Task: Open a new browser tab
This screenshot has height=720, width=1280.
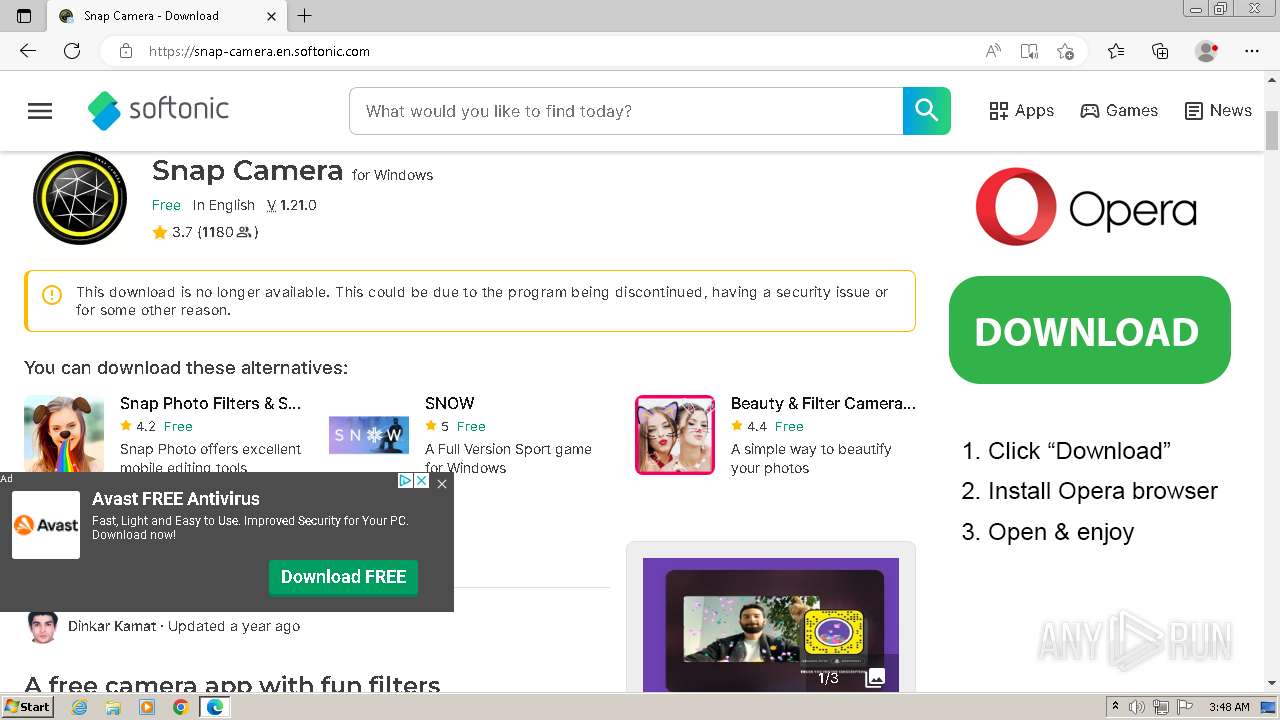Action: 305,15
